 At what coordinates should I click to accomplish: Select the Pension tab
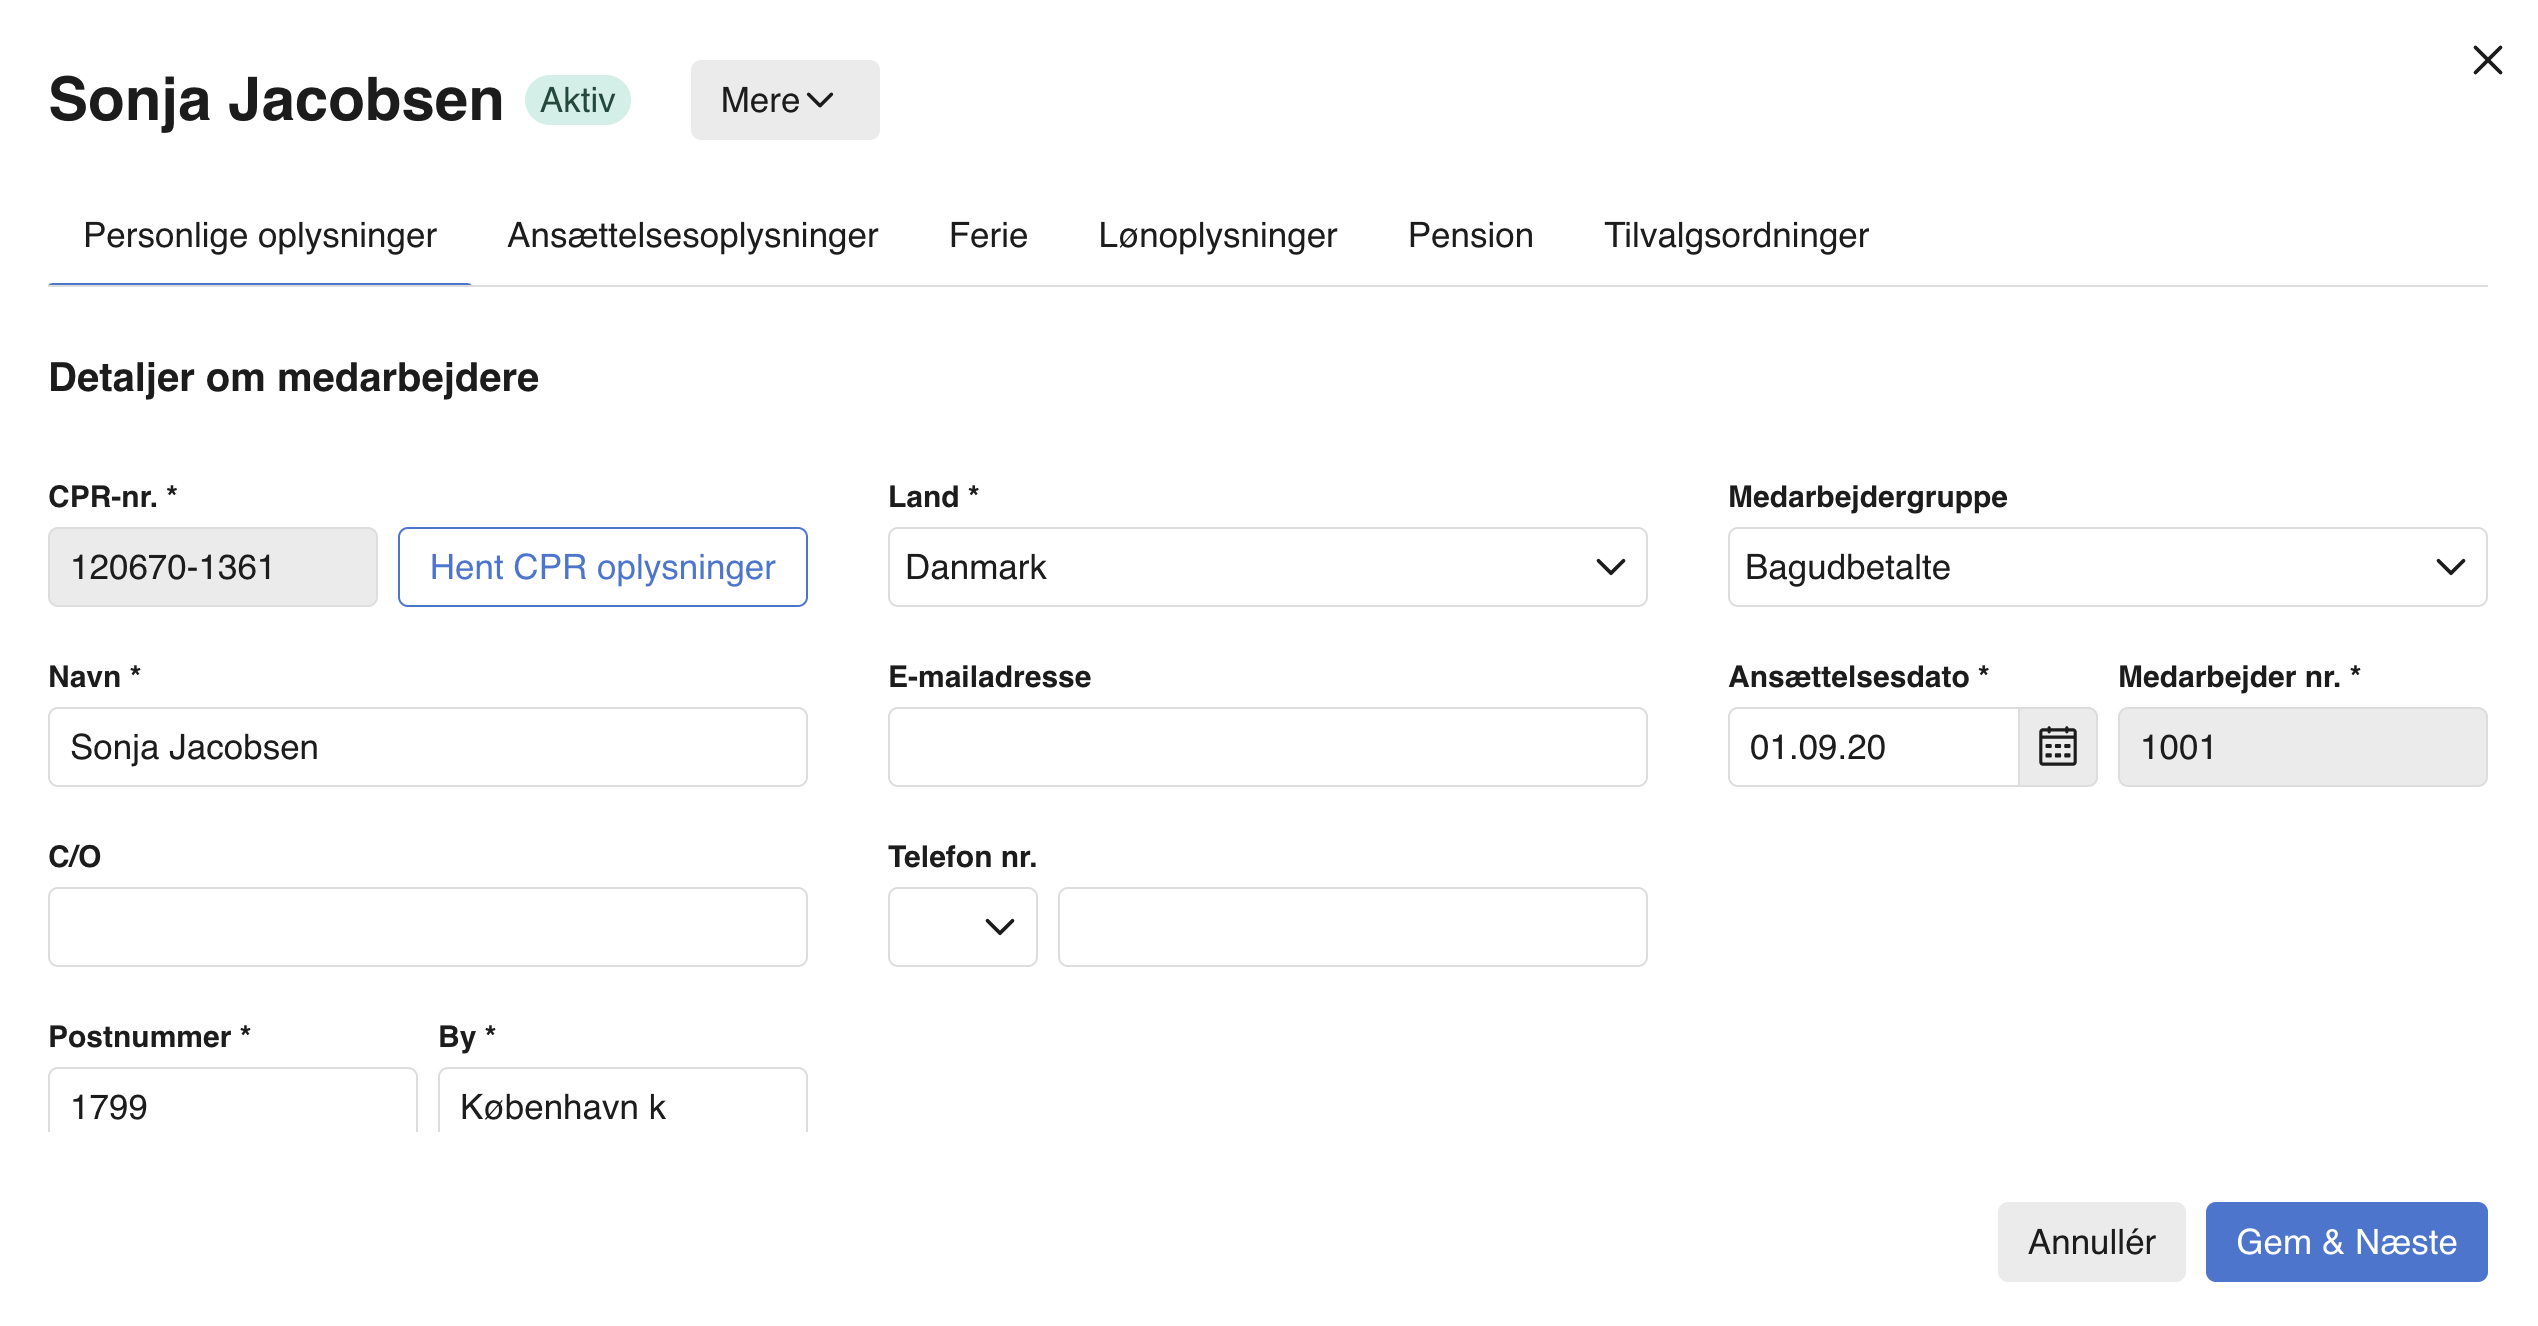1469,236
